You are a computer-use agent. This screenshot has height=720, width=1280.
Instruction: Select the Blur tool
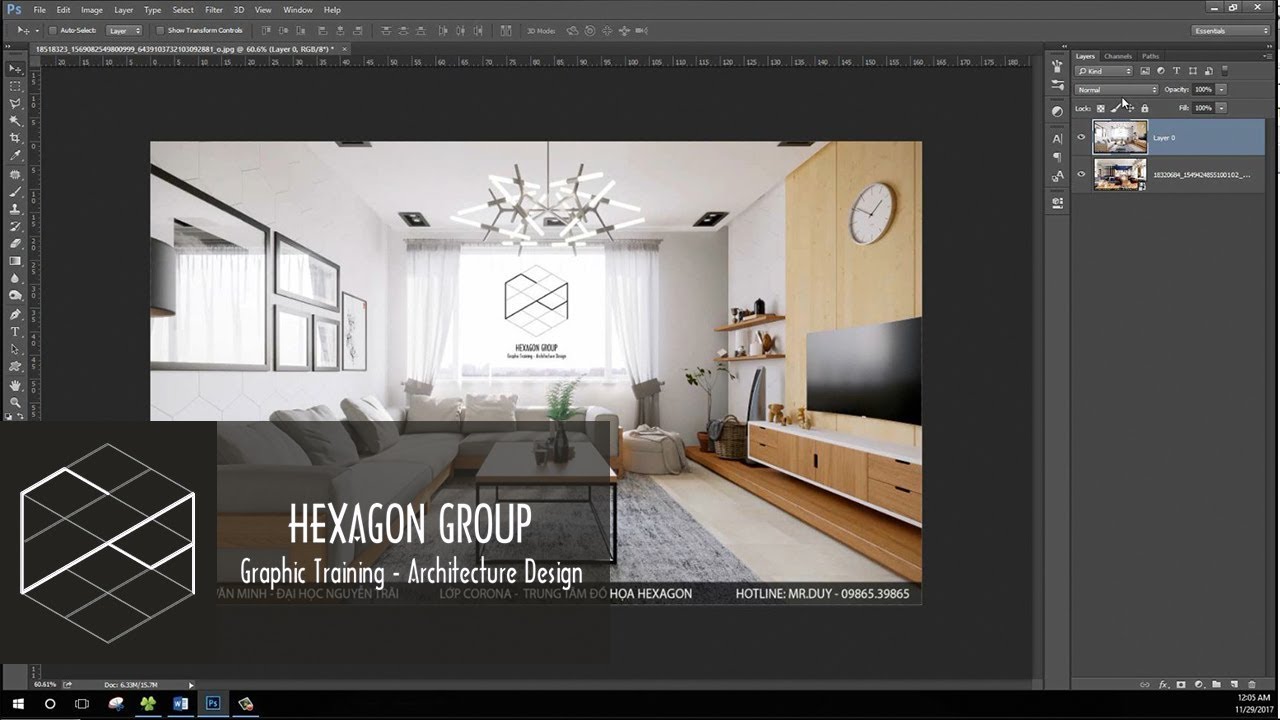15,278
